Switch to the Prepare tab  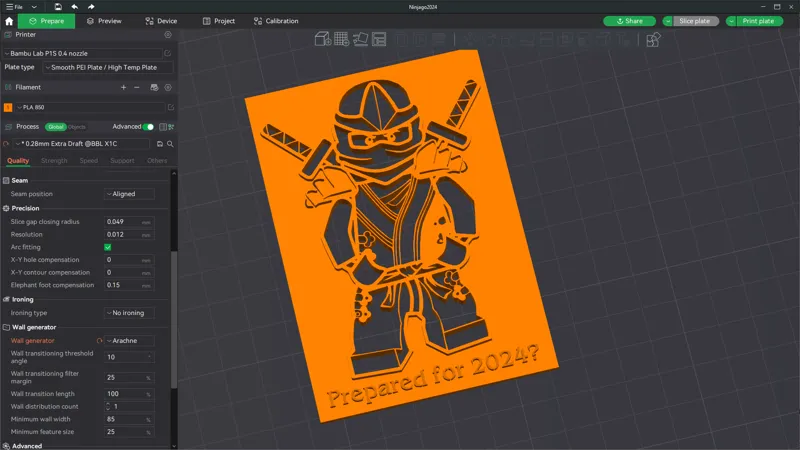pyautogui.click(x=46, y=21)
